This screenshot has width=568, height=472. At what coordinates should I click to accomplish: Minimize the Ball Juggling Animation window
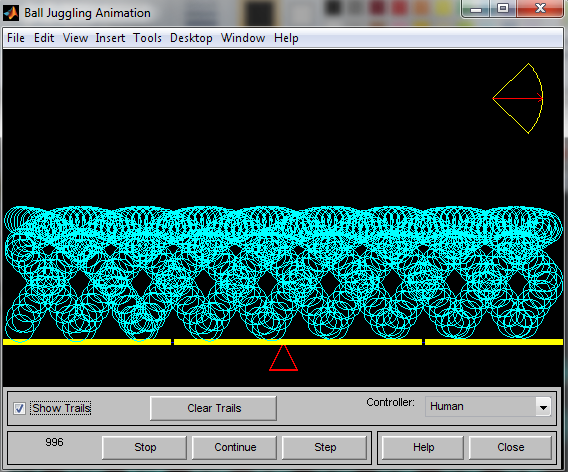tap(476, 9)
